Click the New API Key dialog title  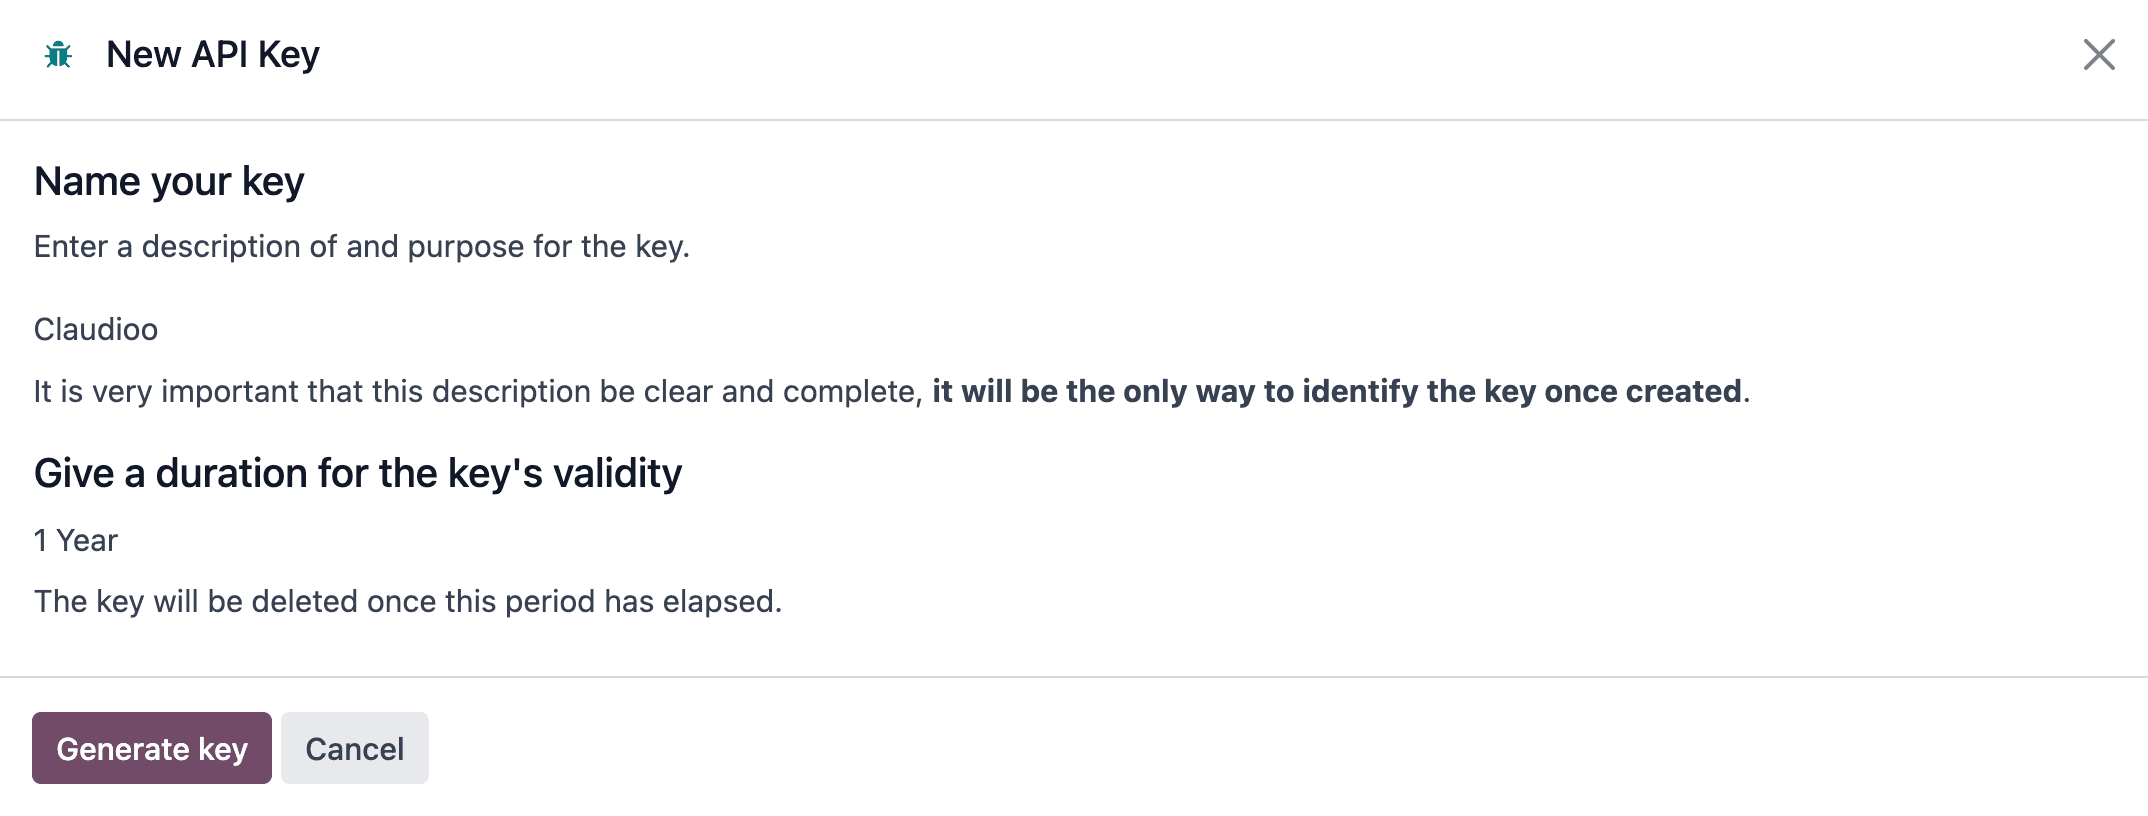pos(213,55)
